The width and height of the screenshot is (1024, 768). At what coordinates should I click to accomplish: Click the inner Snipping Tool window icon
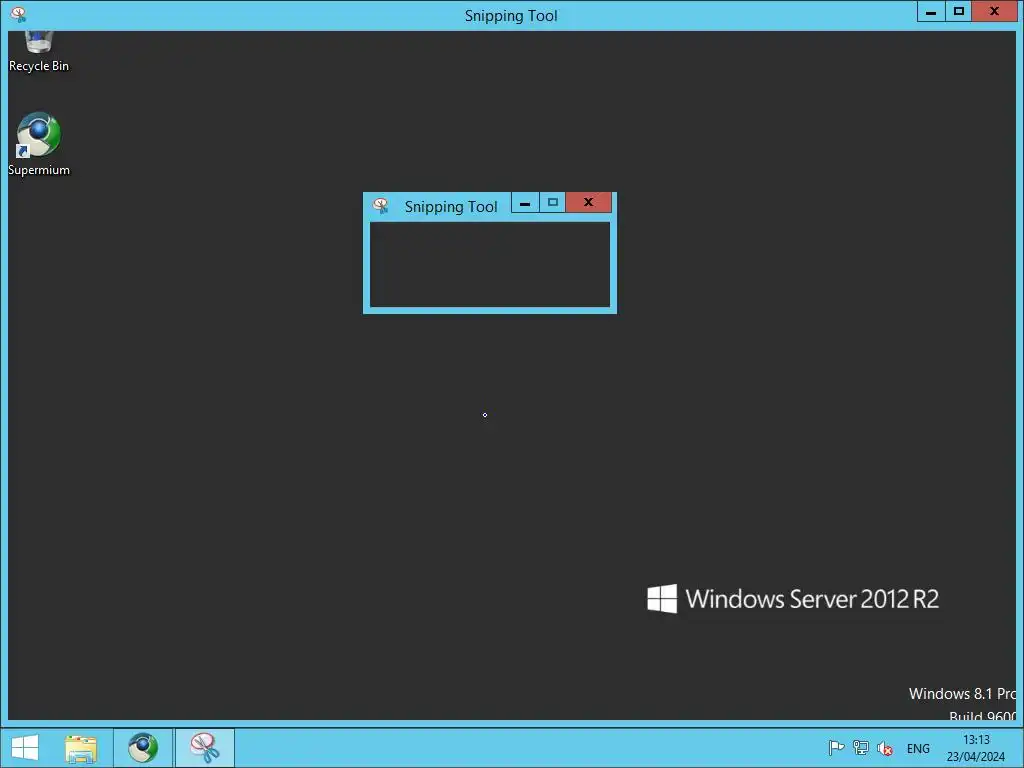pyautogui.click(x=381, y=206)
